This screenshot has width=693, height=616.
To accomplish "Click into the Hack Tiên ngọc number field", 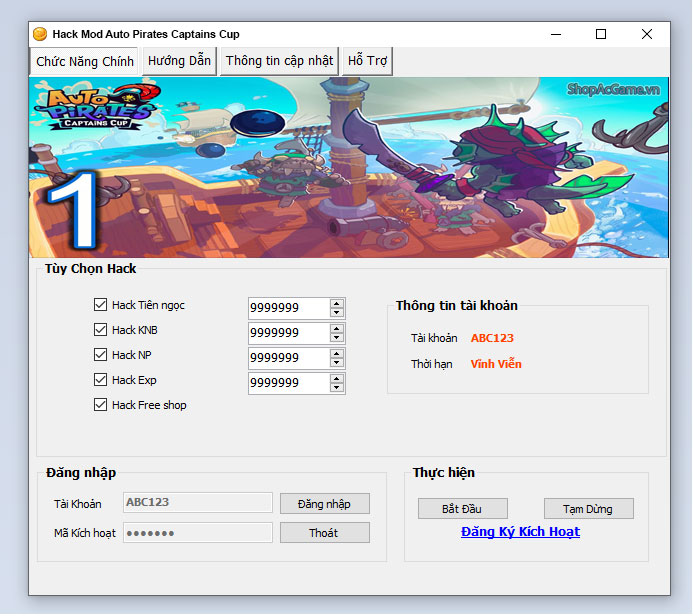I will pos(289,308).
